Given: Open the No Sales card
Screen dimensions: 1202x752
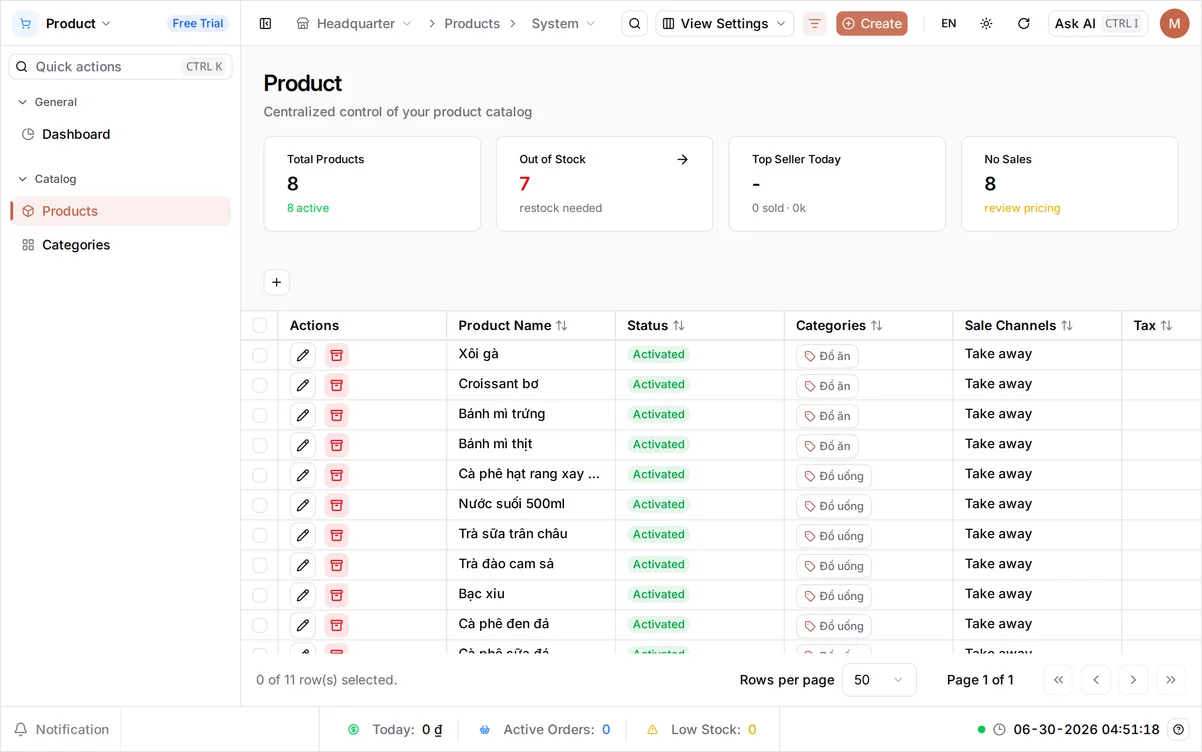Looking at the screenshot, I should coord(1069,184).
